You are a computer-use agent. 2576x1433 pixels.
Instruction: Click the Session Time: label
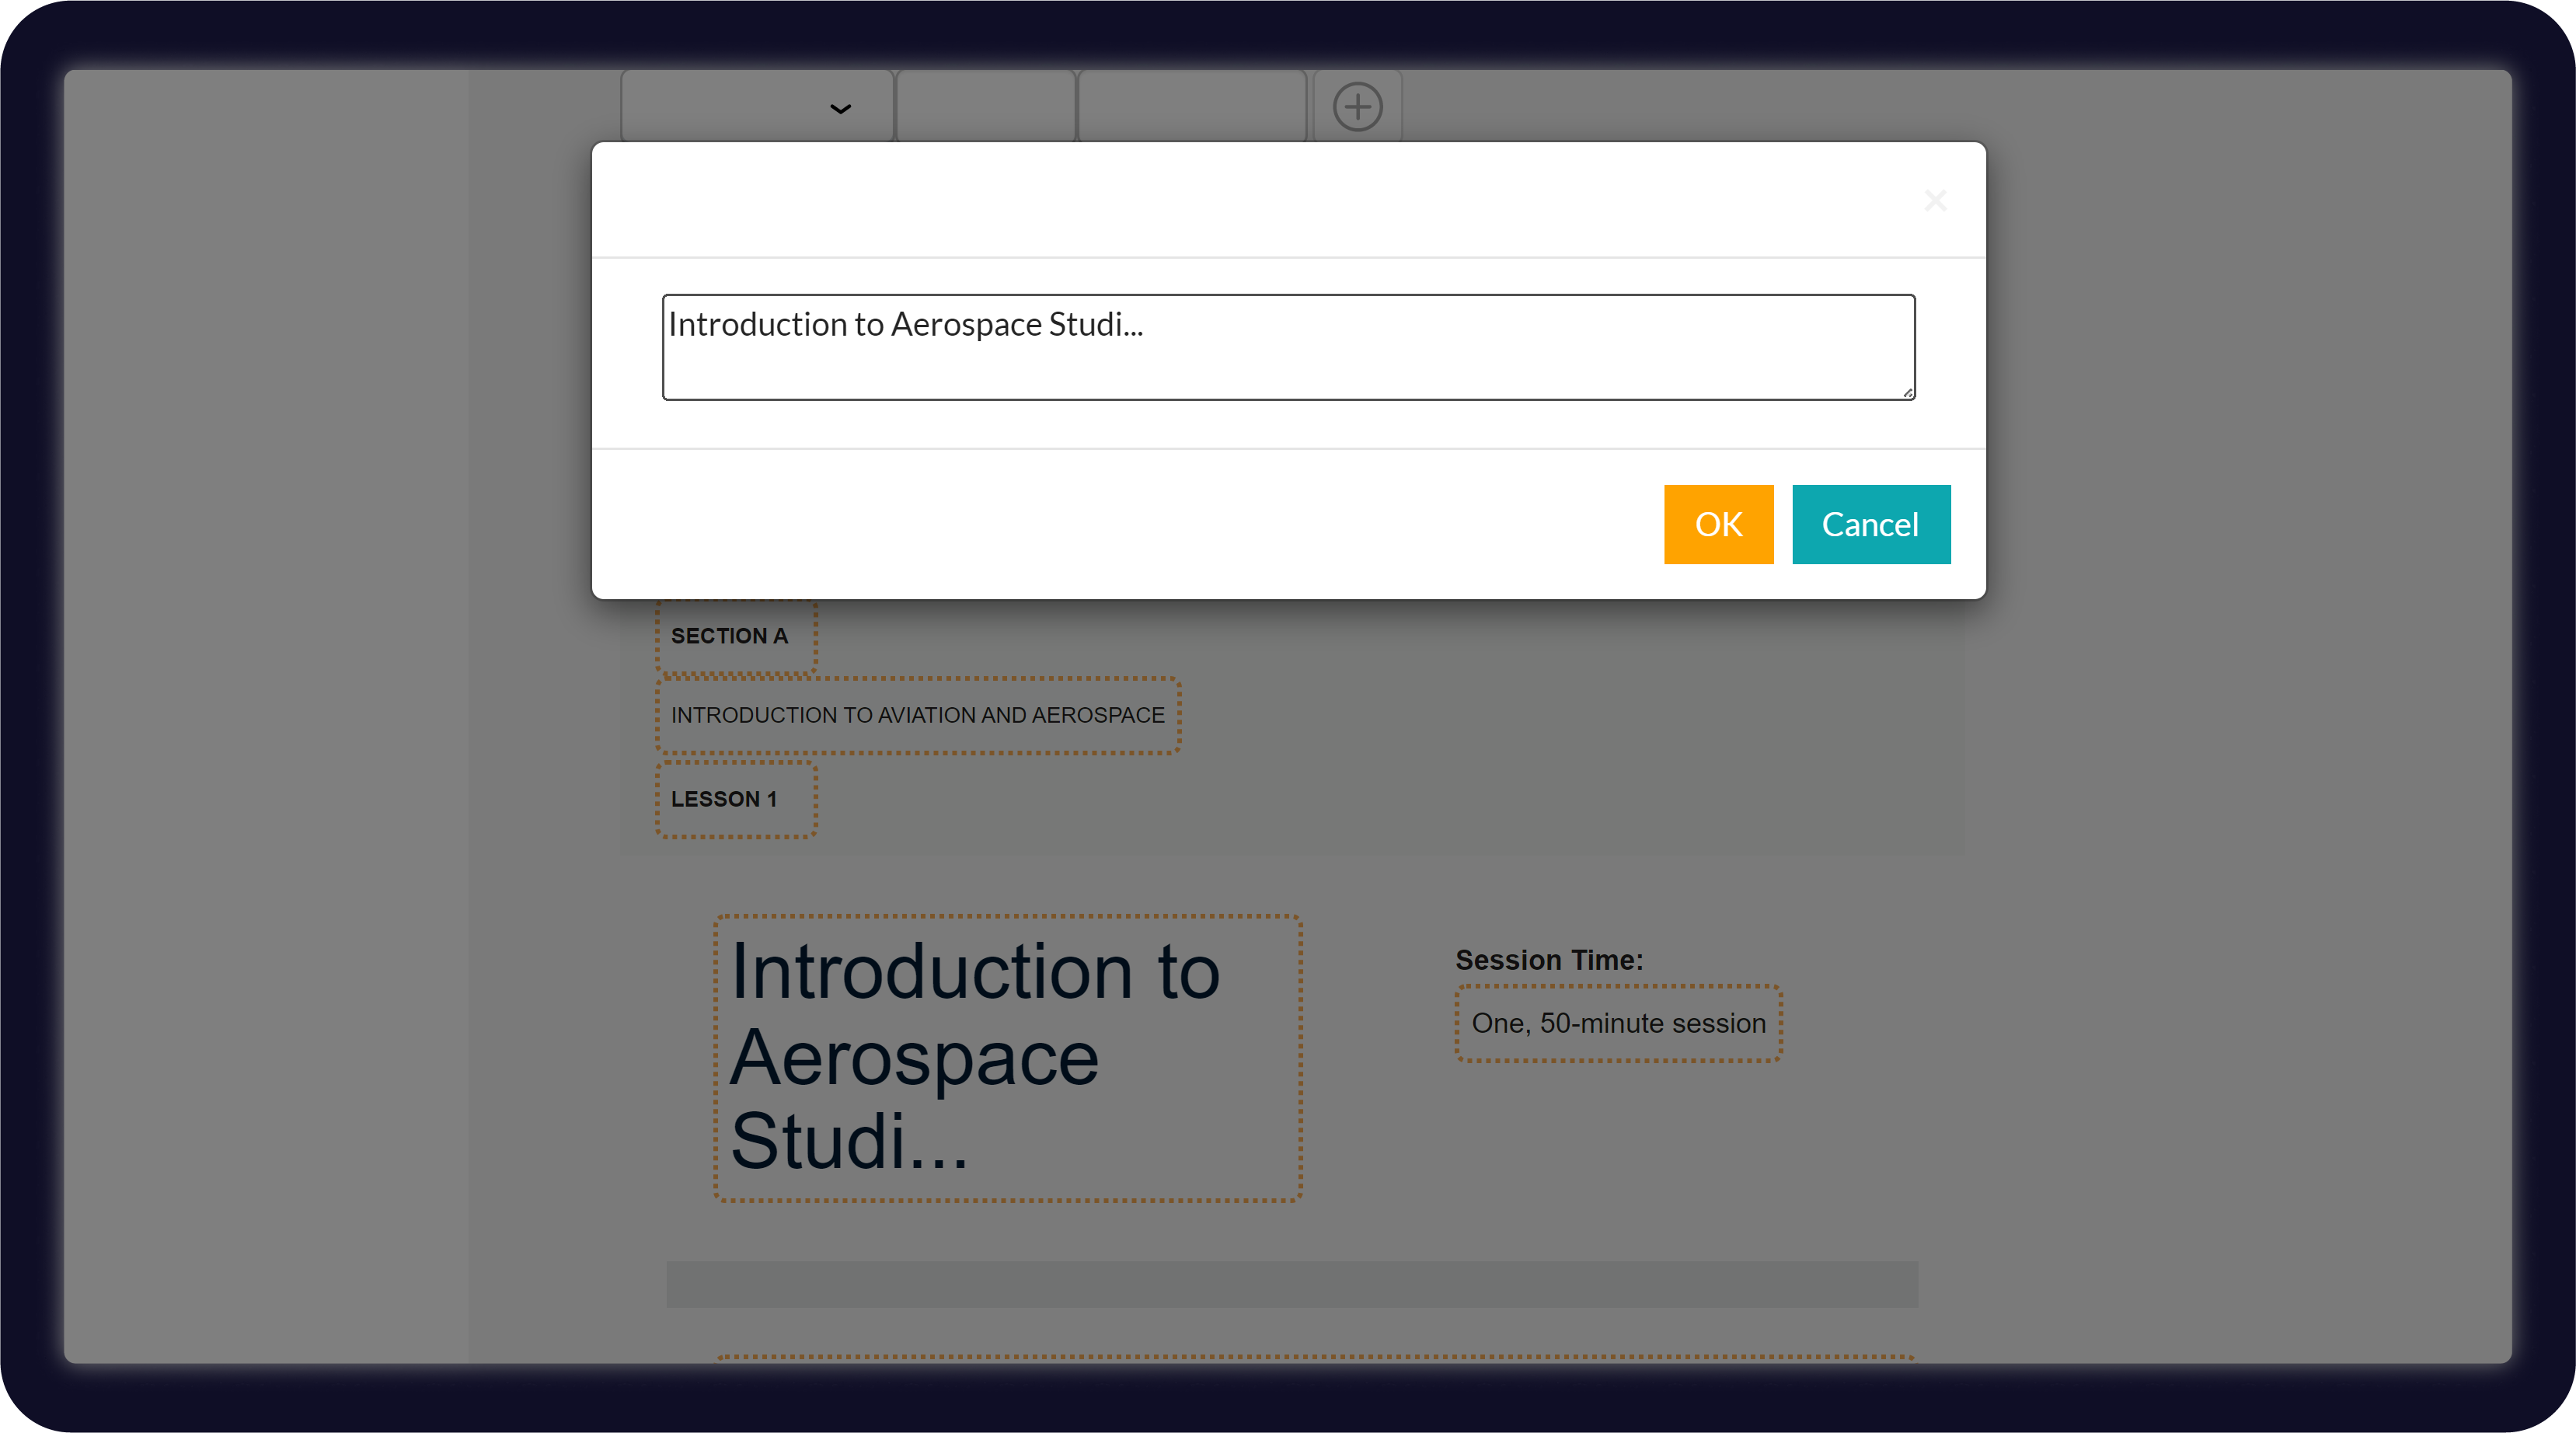pyautogui.click(x=1549, y=960)
